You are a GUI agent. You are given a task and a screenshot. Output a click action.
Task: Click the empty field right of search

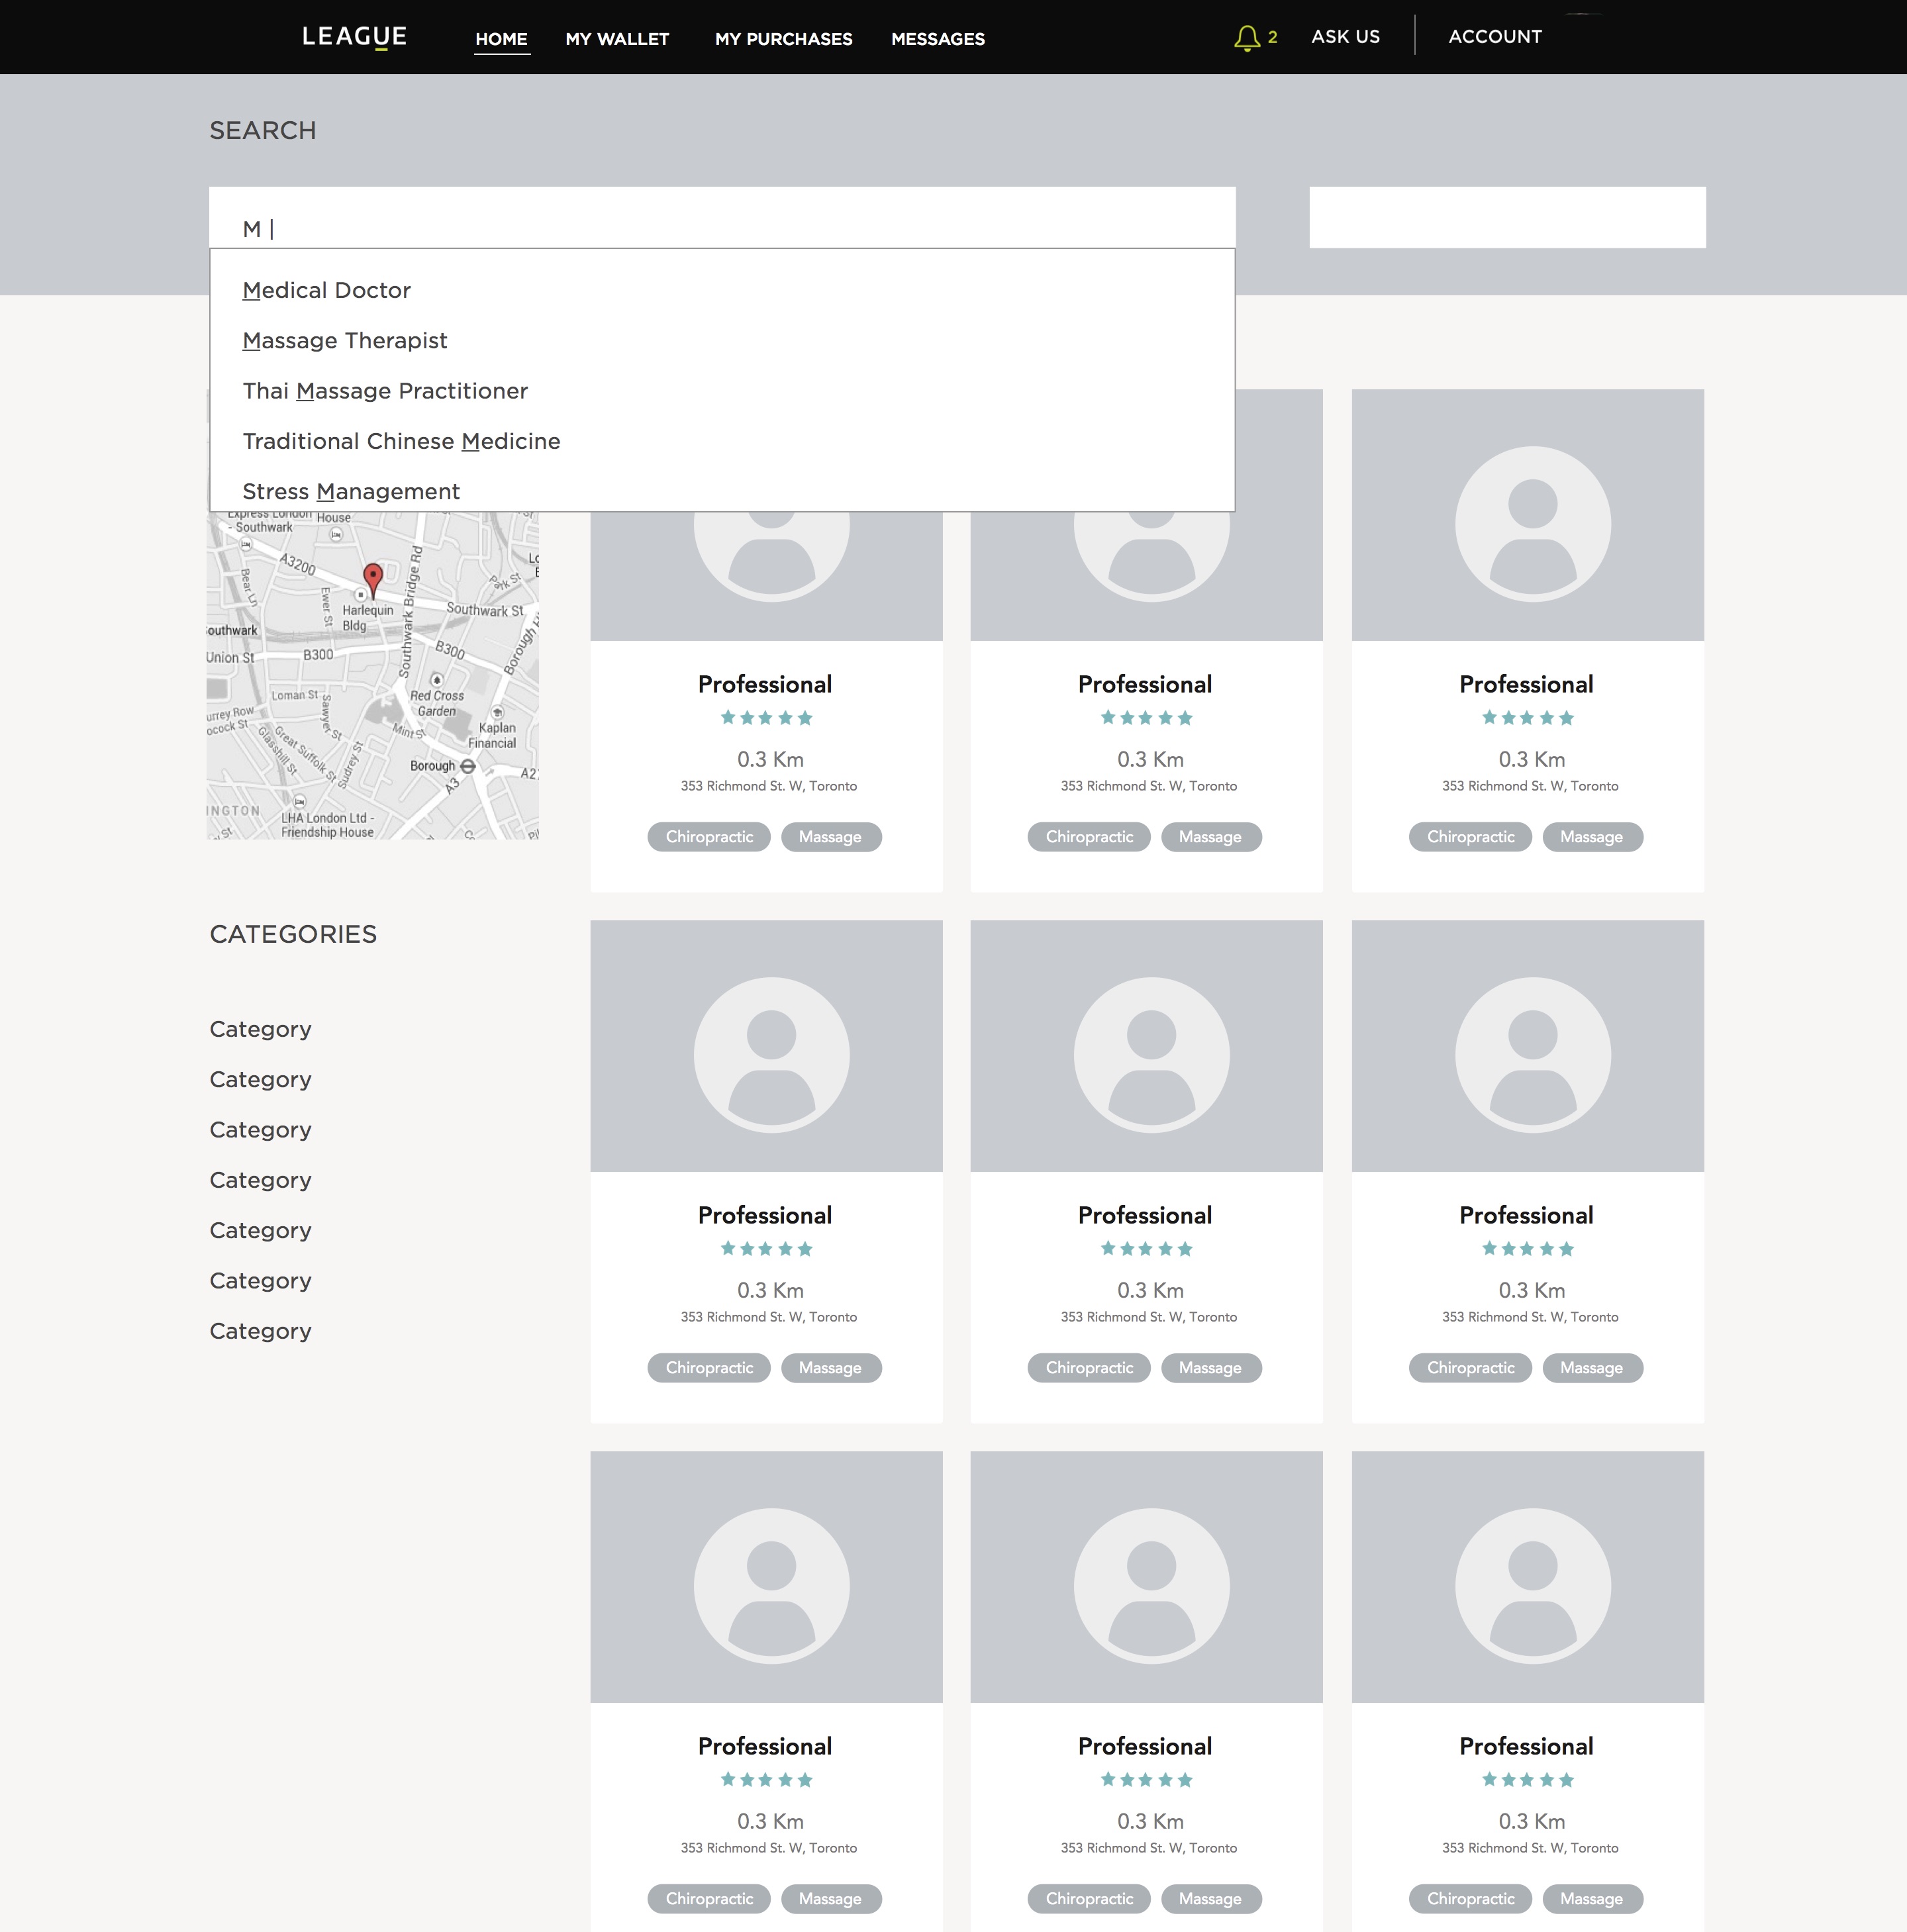click(x=1506, y=217)
